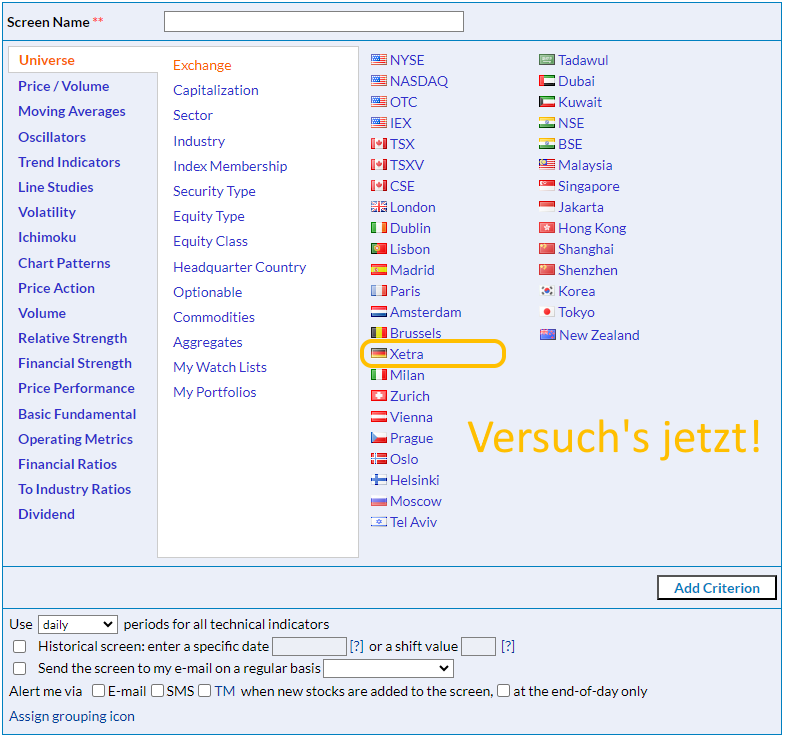
Task: Check the end-of-day only checkbox
Action: [504, 691]
